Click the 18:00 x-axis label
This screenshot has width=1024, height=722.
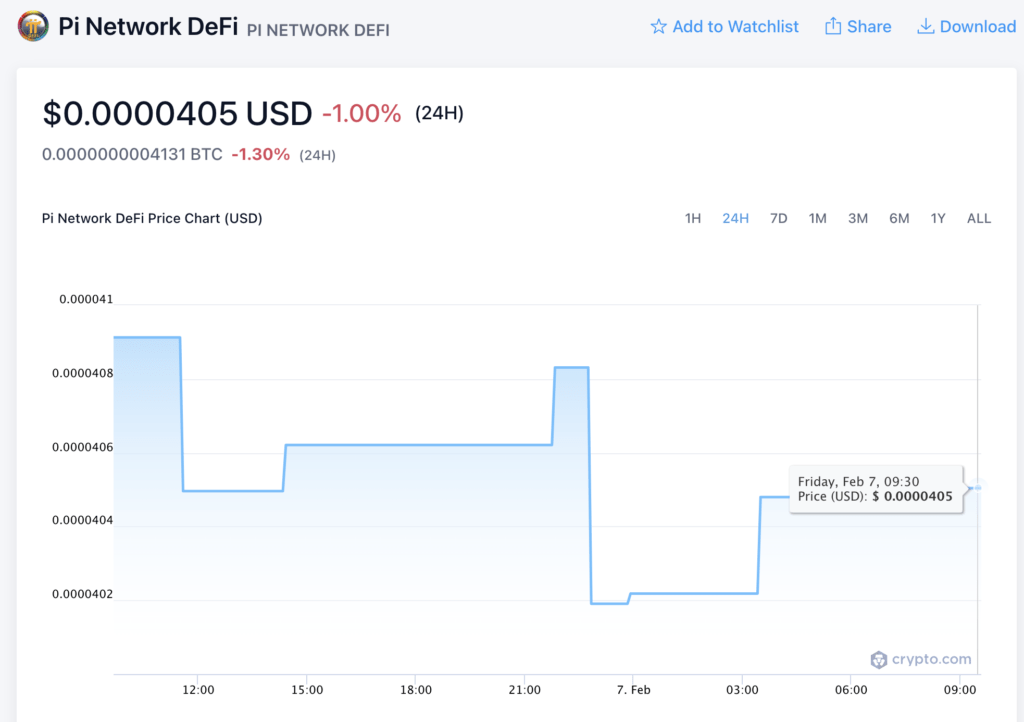tap(415, 690)
